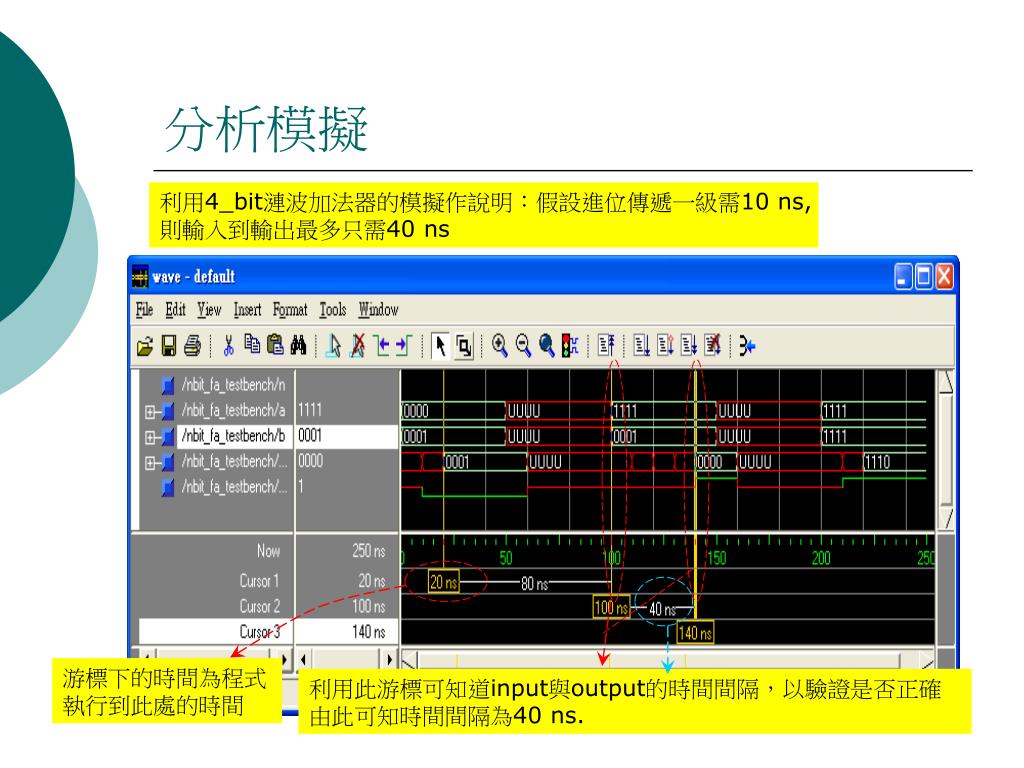The height and width of the screenshot is (768, 1024).
Task: Click the 100 ns cursor marker
Action: pos(611,607)
